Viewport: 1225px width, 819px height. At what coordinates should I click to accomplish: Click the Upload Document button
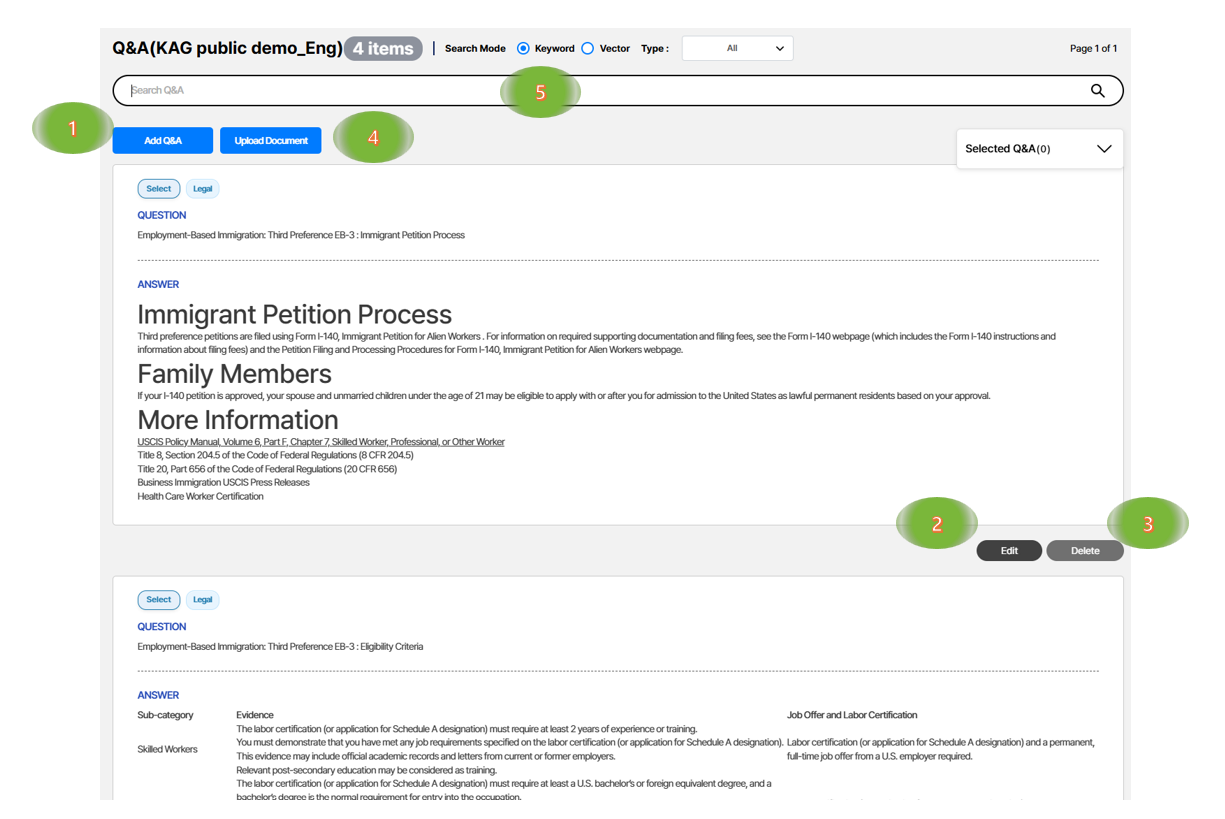click(271, 141)
